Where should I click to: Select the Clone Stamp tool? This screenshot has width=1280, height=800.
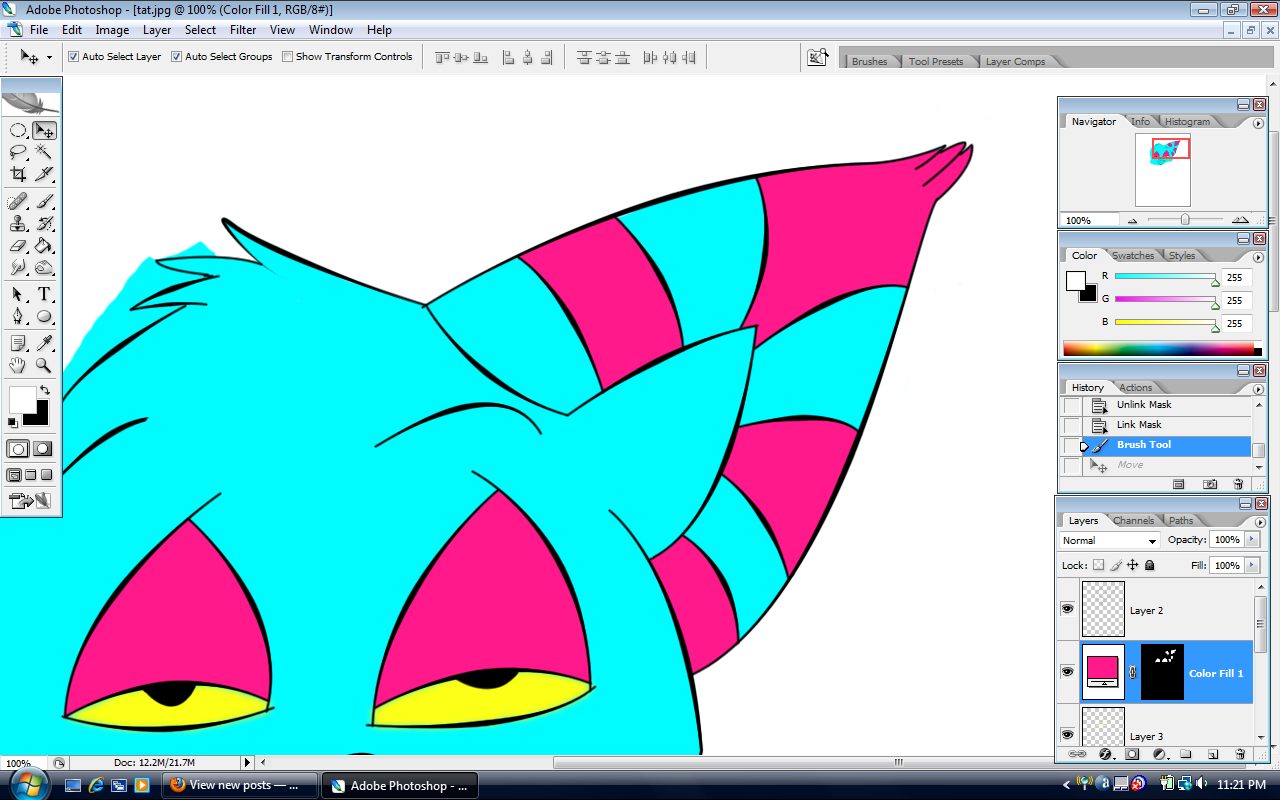[x=18, y=224]
